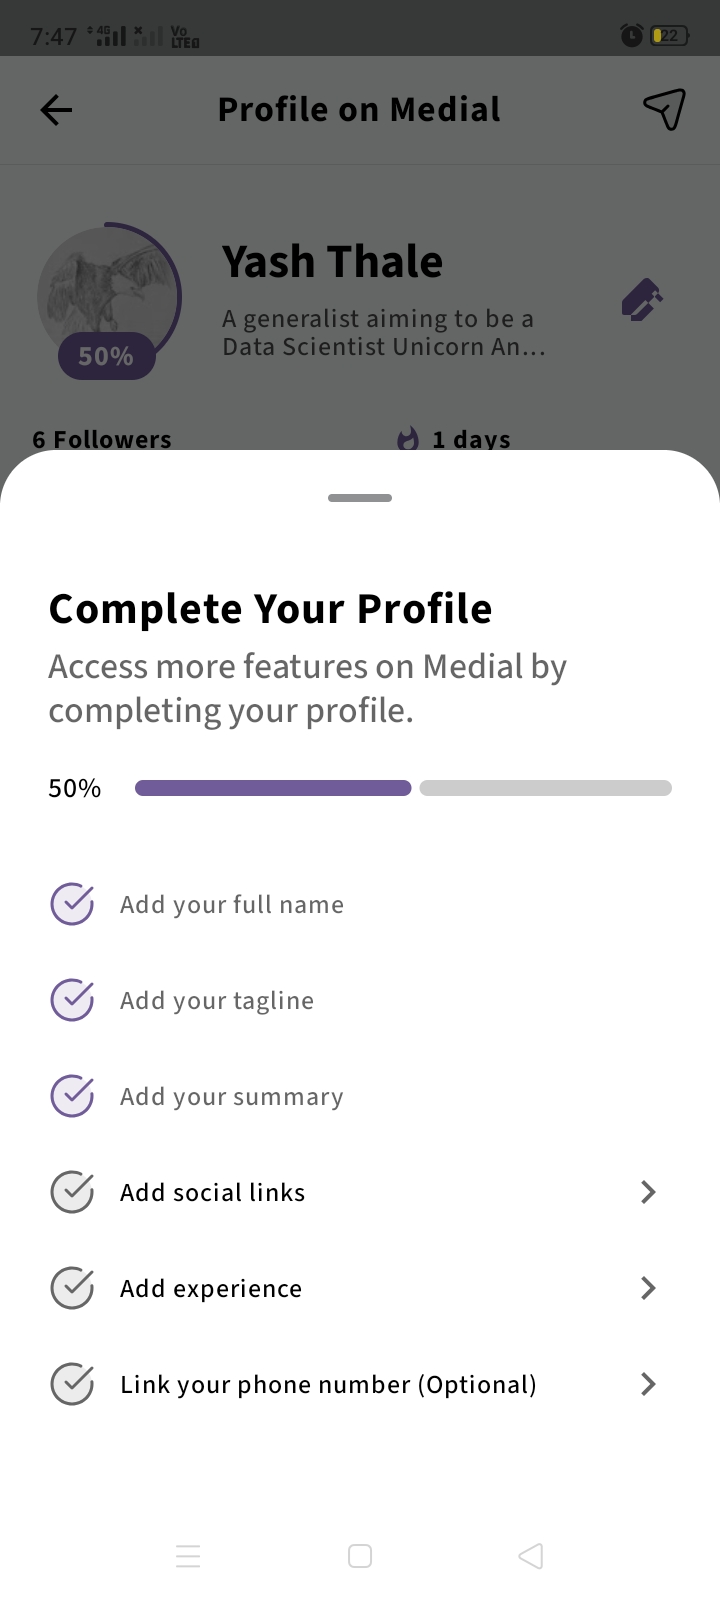Expand Add experience chevron
Screen dimensions: 720x1600
pos(648,1288)
